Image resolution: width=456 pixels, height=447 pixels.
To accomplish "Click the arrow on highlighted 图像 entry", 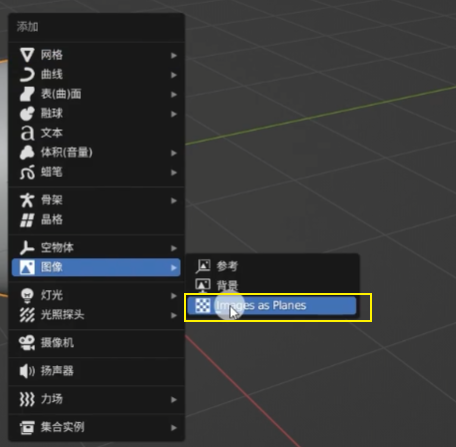I will (x=174, y=268).
